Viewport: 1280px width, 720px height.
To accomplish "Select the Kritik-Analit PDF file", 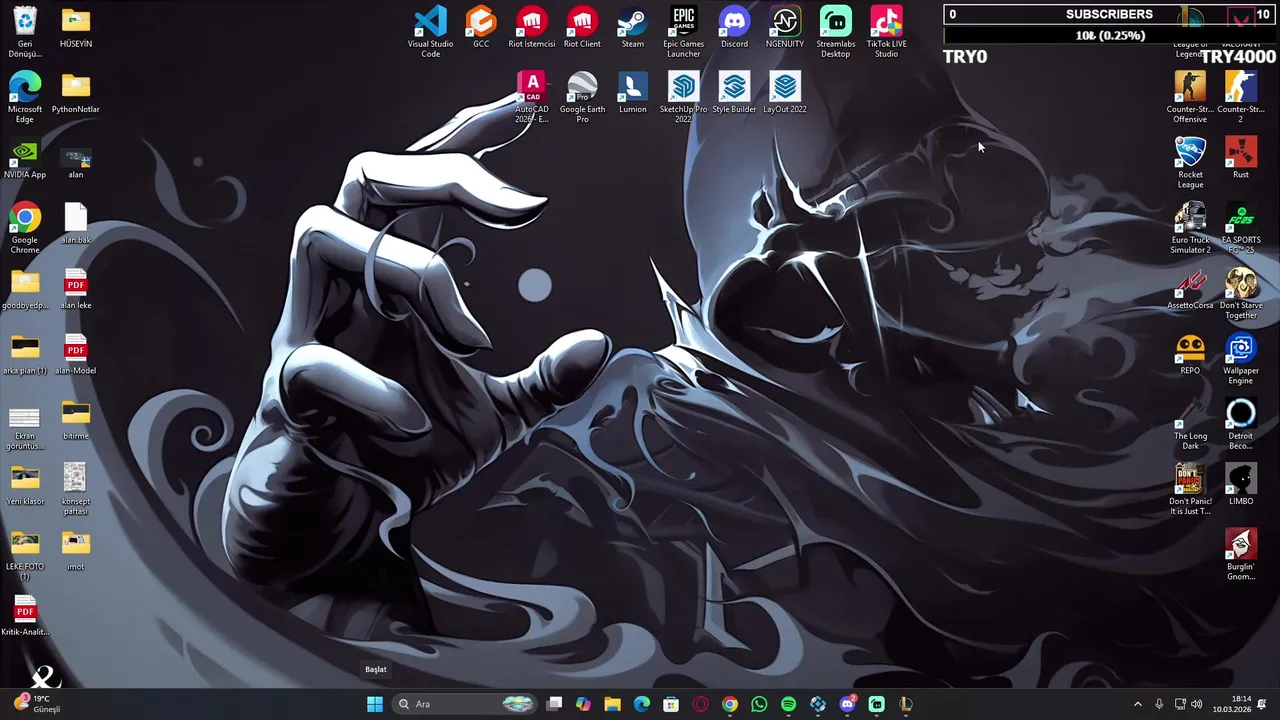I will [25, 616].
